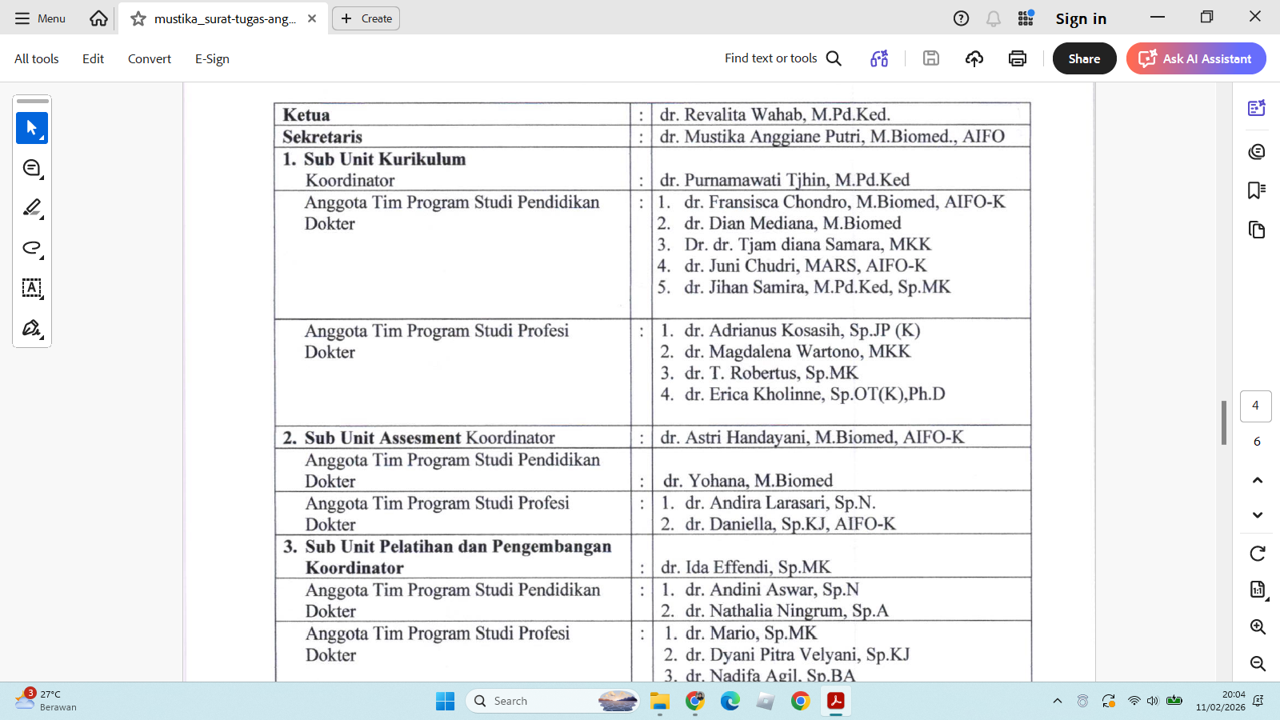The height and width of the screenshot is (720, 1280).
Task: Click the Share button
Action: click(1084, 59)
